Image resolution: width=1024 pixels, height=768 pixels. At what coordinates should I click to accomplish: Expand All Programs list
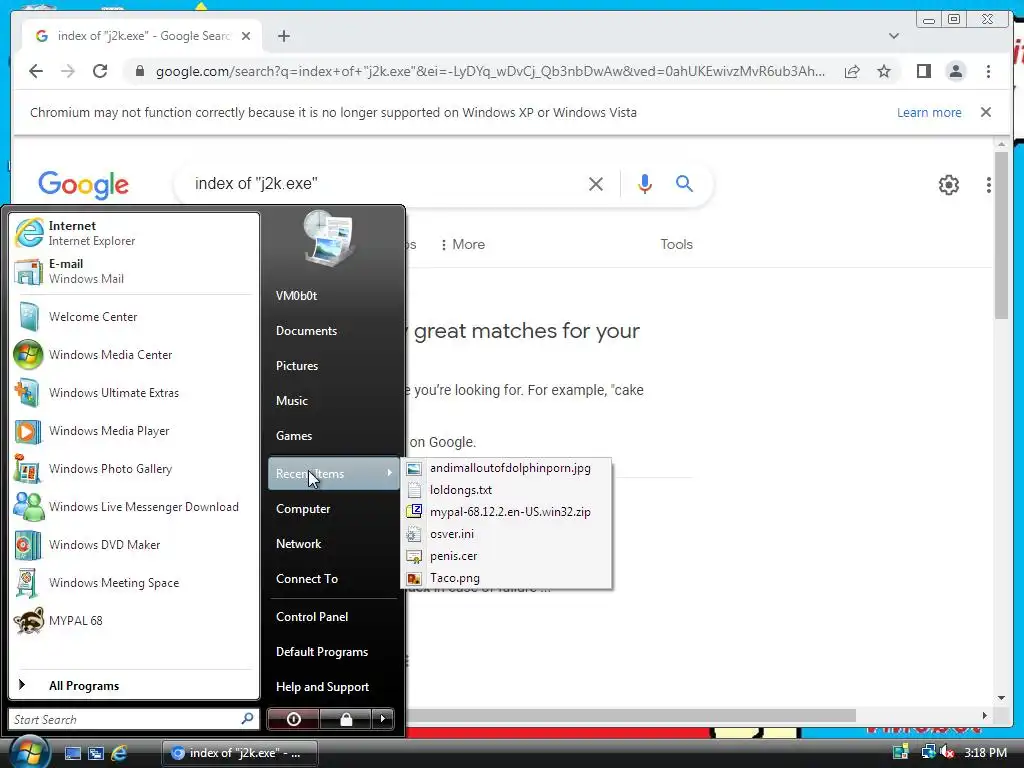[x=134, y=686]
